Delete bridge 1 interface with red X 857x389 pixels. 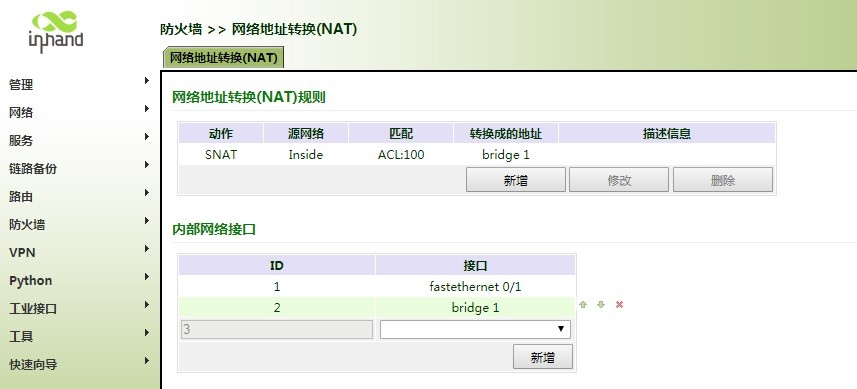(619, 305)
